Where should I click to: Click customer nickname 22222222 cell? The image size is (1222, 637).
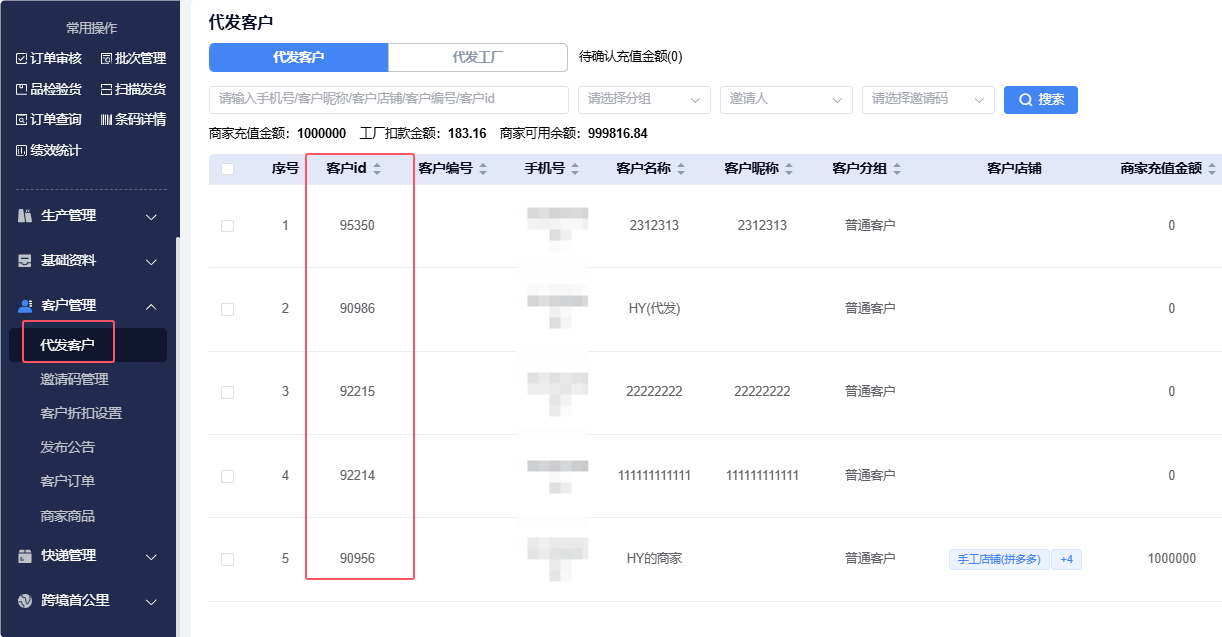click(762, 392)
